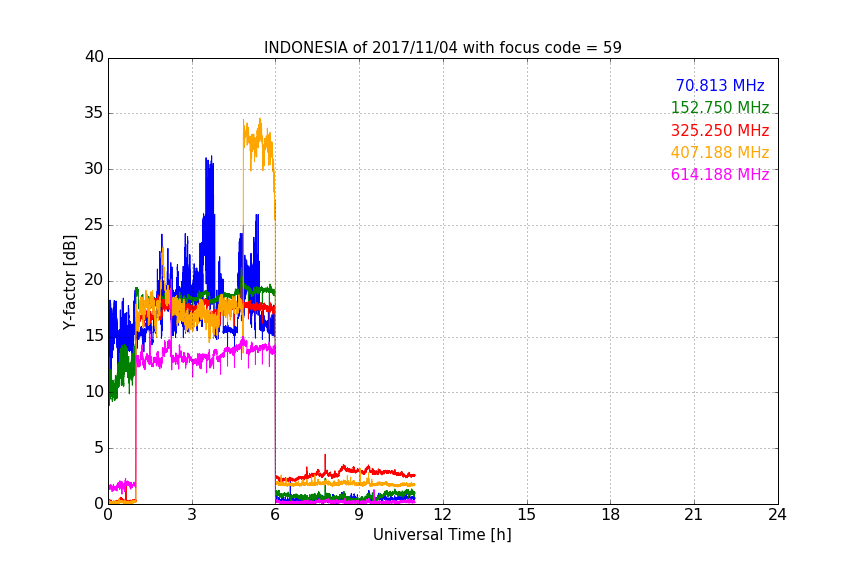Click the y-axis tick value 10
Screen dimensions: 864x576
click(x=94, y=392)
